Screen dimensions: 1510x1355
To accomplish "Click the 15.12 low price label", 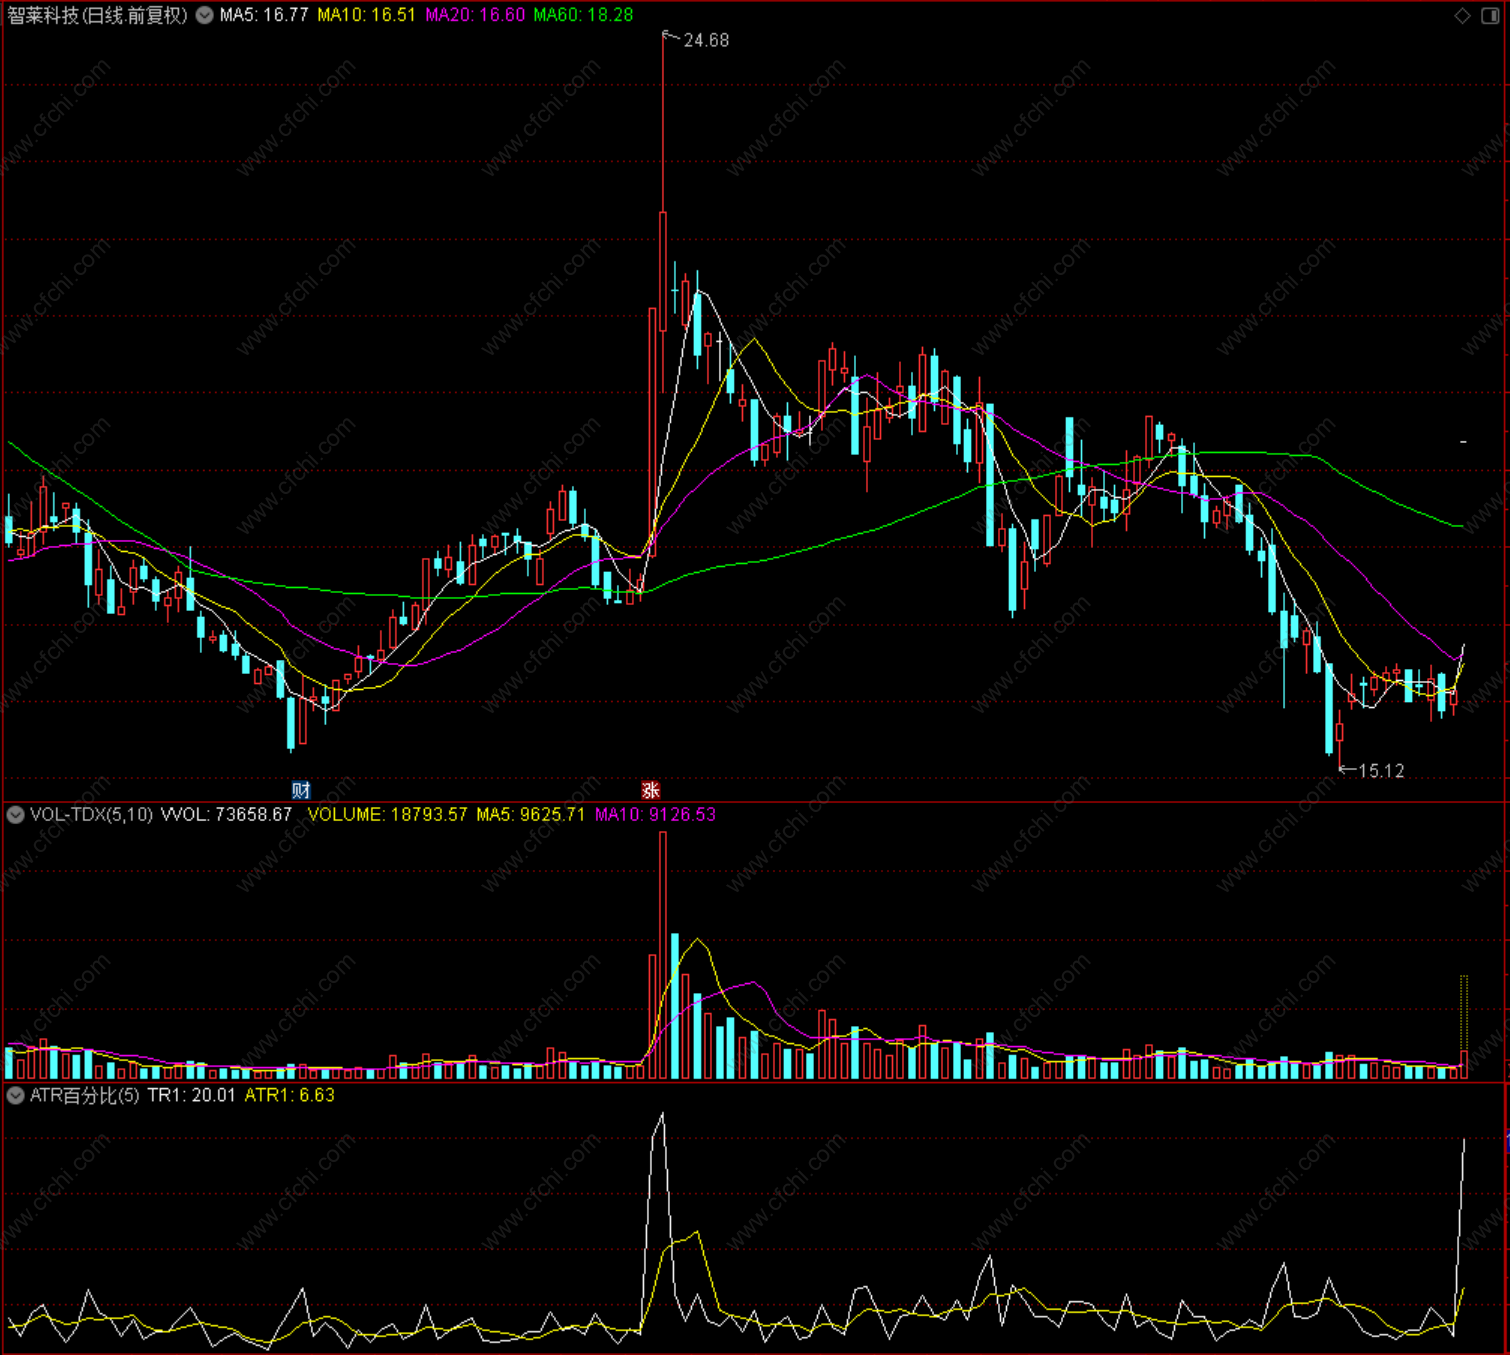I will coord(1381,771).
